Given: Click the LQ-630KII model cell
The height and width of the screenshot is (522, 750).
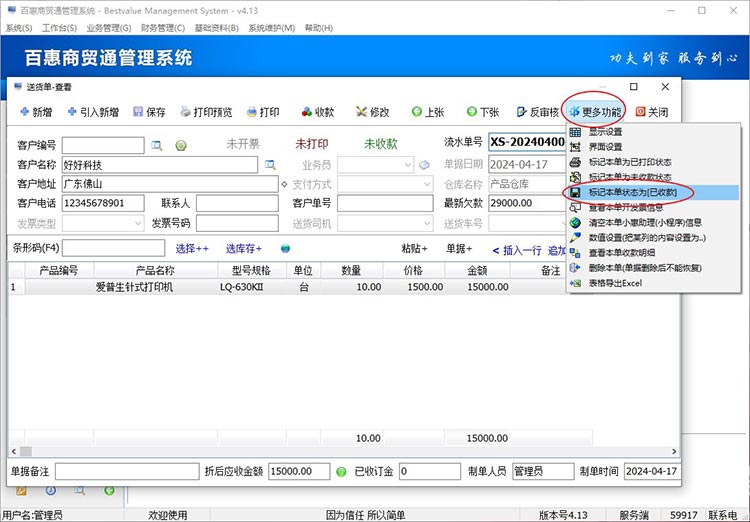Looking at the screenshot, I should (252, 287).
